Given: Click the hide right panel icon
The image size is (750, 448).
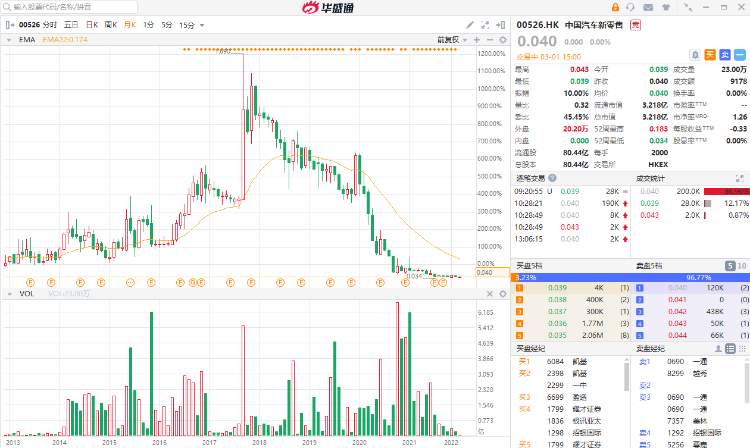Looking at the screenshot, I should 500,25.
